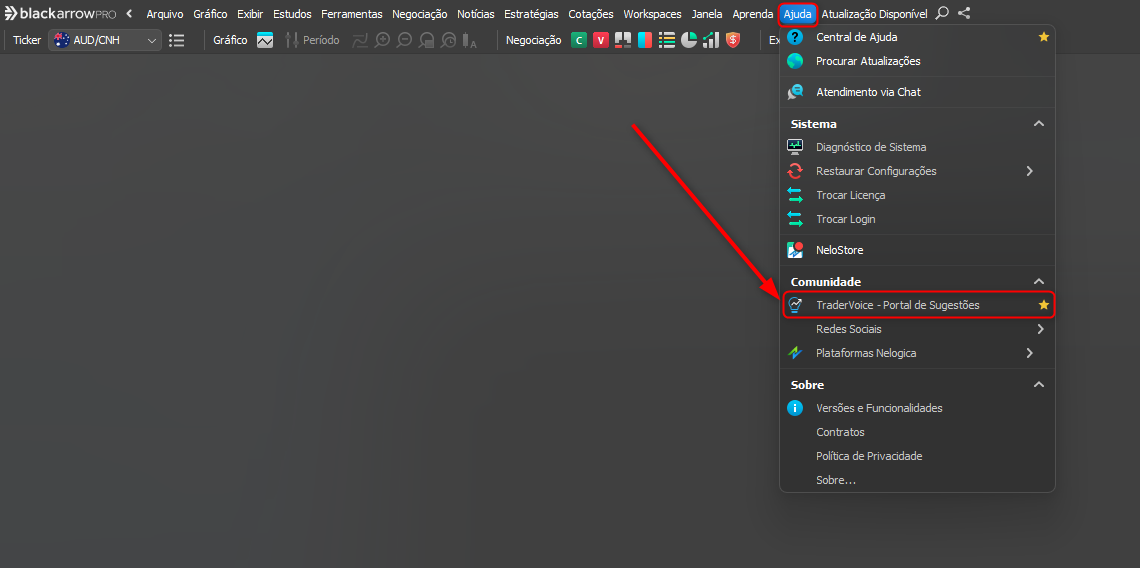1140x568 pixels.
Task: Open the Ferramentas menu
Action: (x=351, y=14)
